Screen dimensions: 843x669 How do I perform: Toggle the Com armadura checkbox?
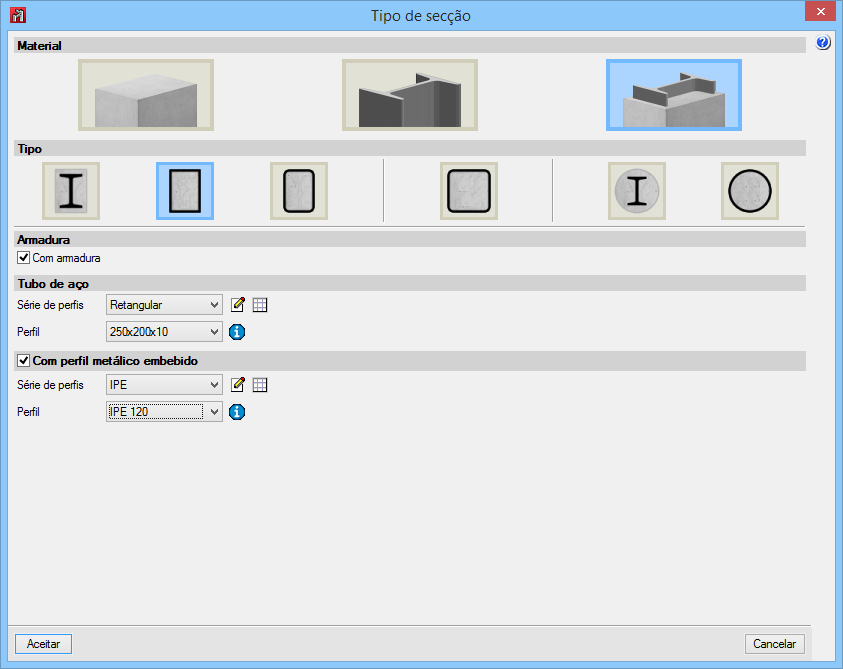(23, 258)
